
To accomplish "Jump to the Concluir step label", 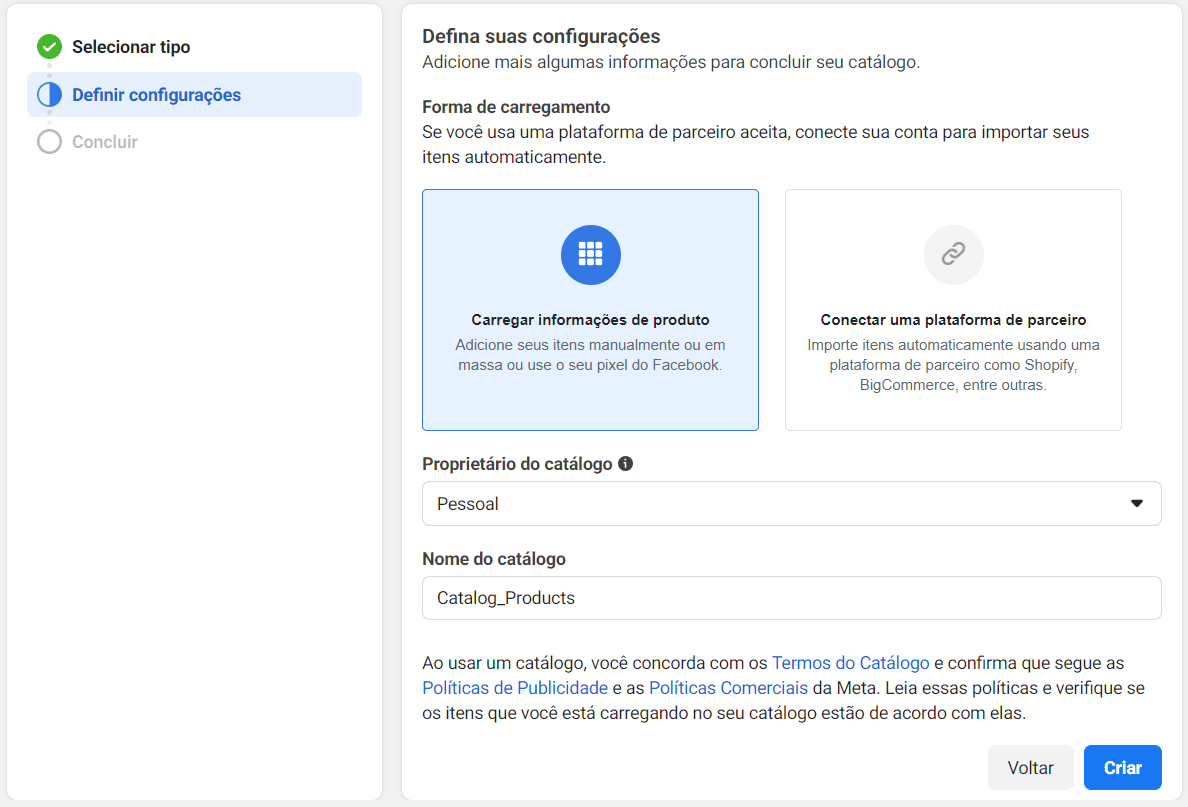I will coord(105,142).
